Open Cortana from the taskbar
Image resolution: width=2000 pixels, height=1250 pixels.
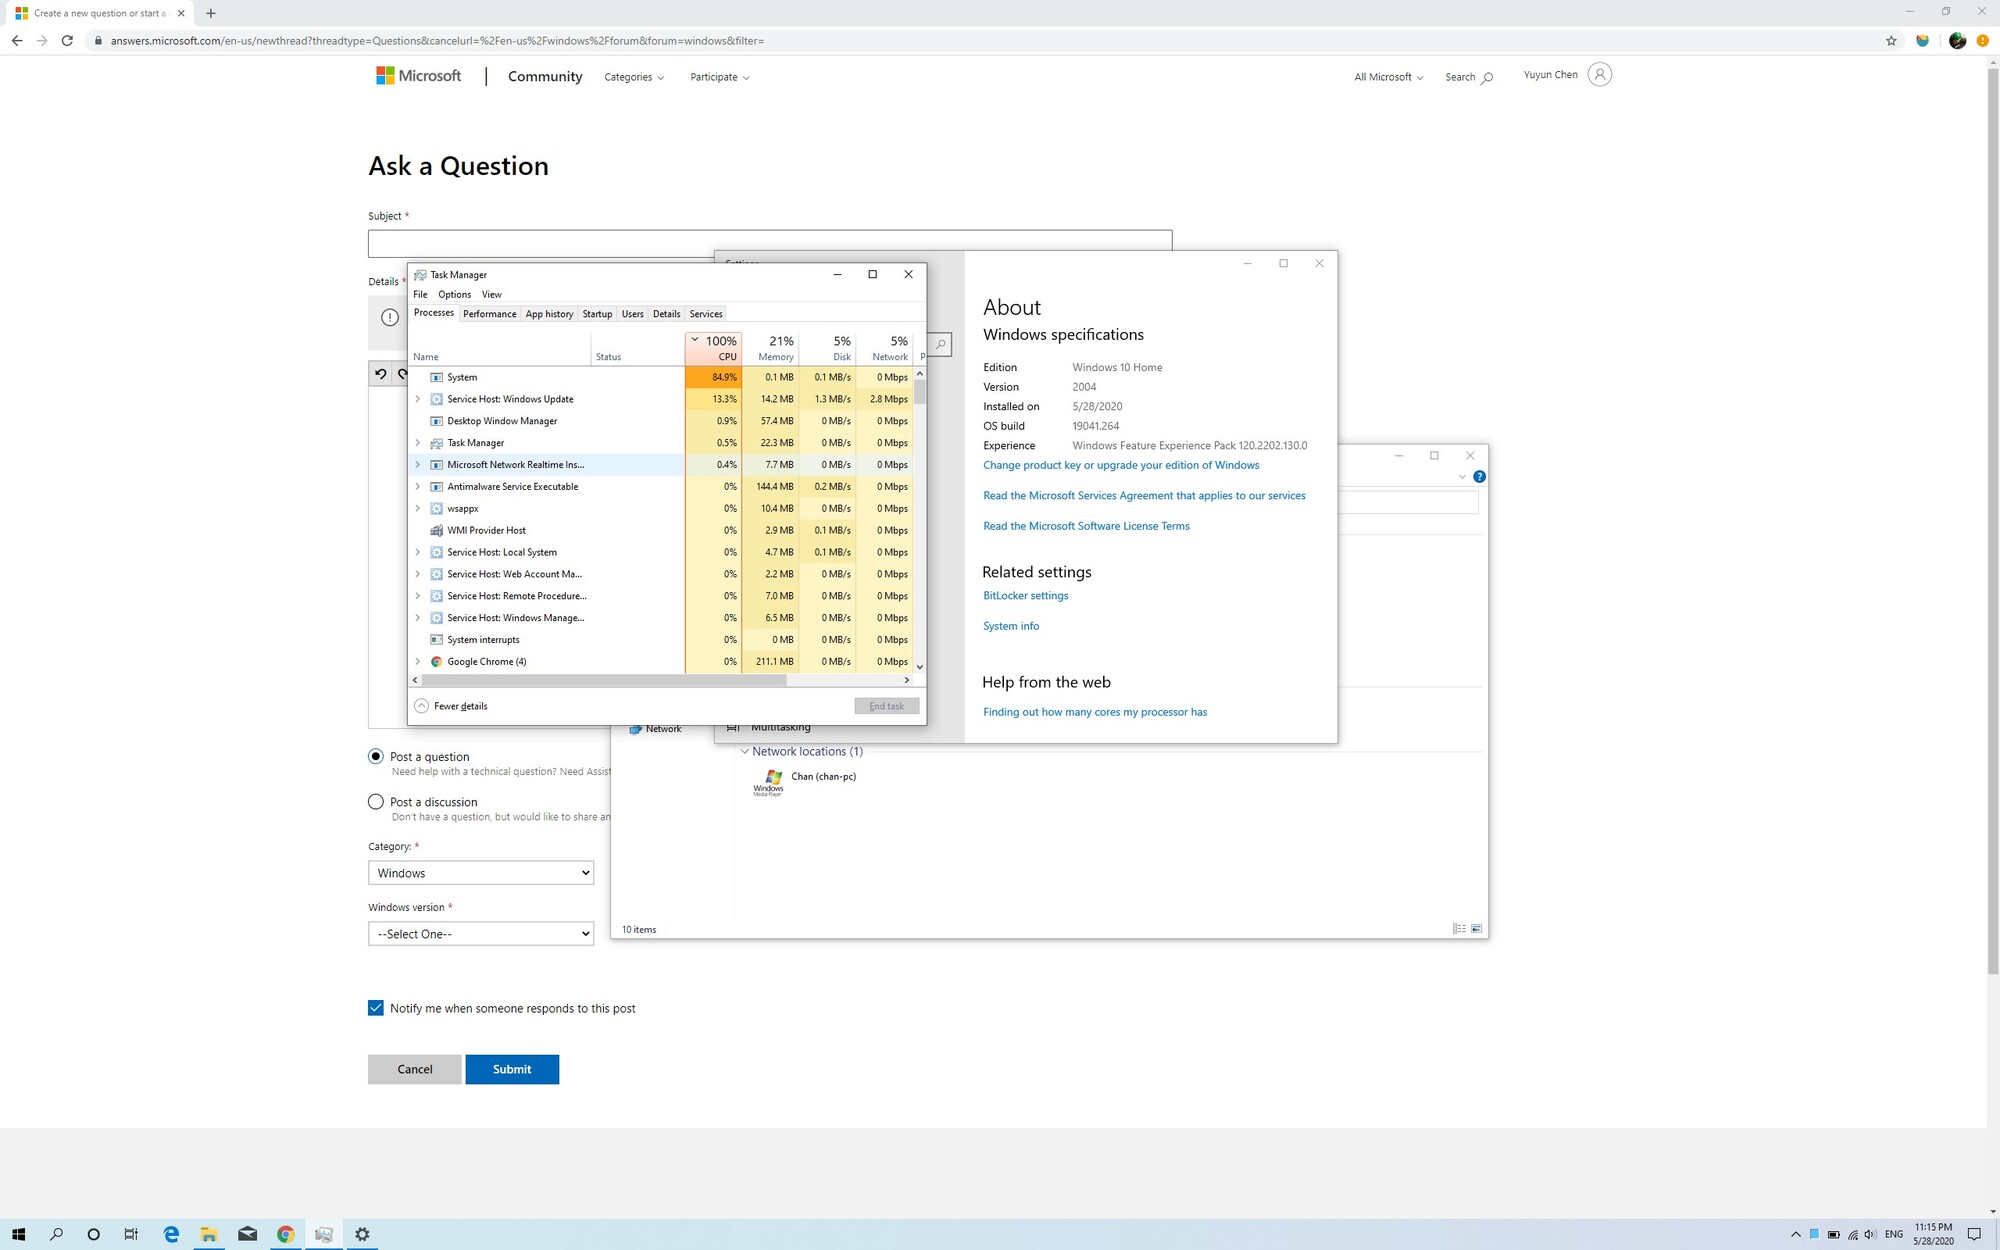[94, 1234]
